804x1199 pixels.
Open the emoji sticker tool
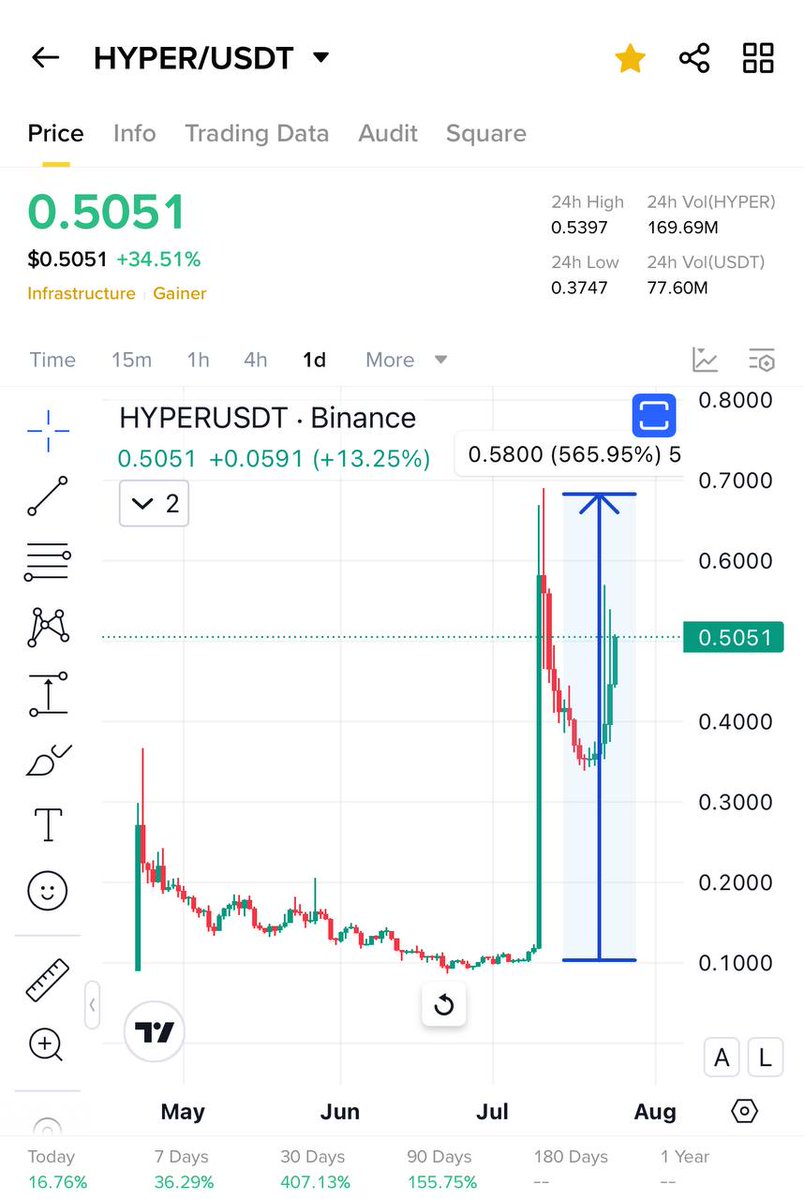pos(47,891)
